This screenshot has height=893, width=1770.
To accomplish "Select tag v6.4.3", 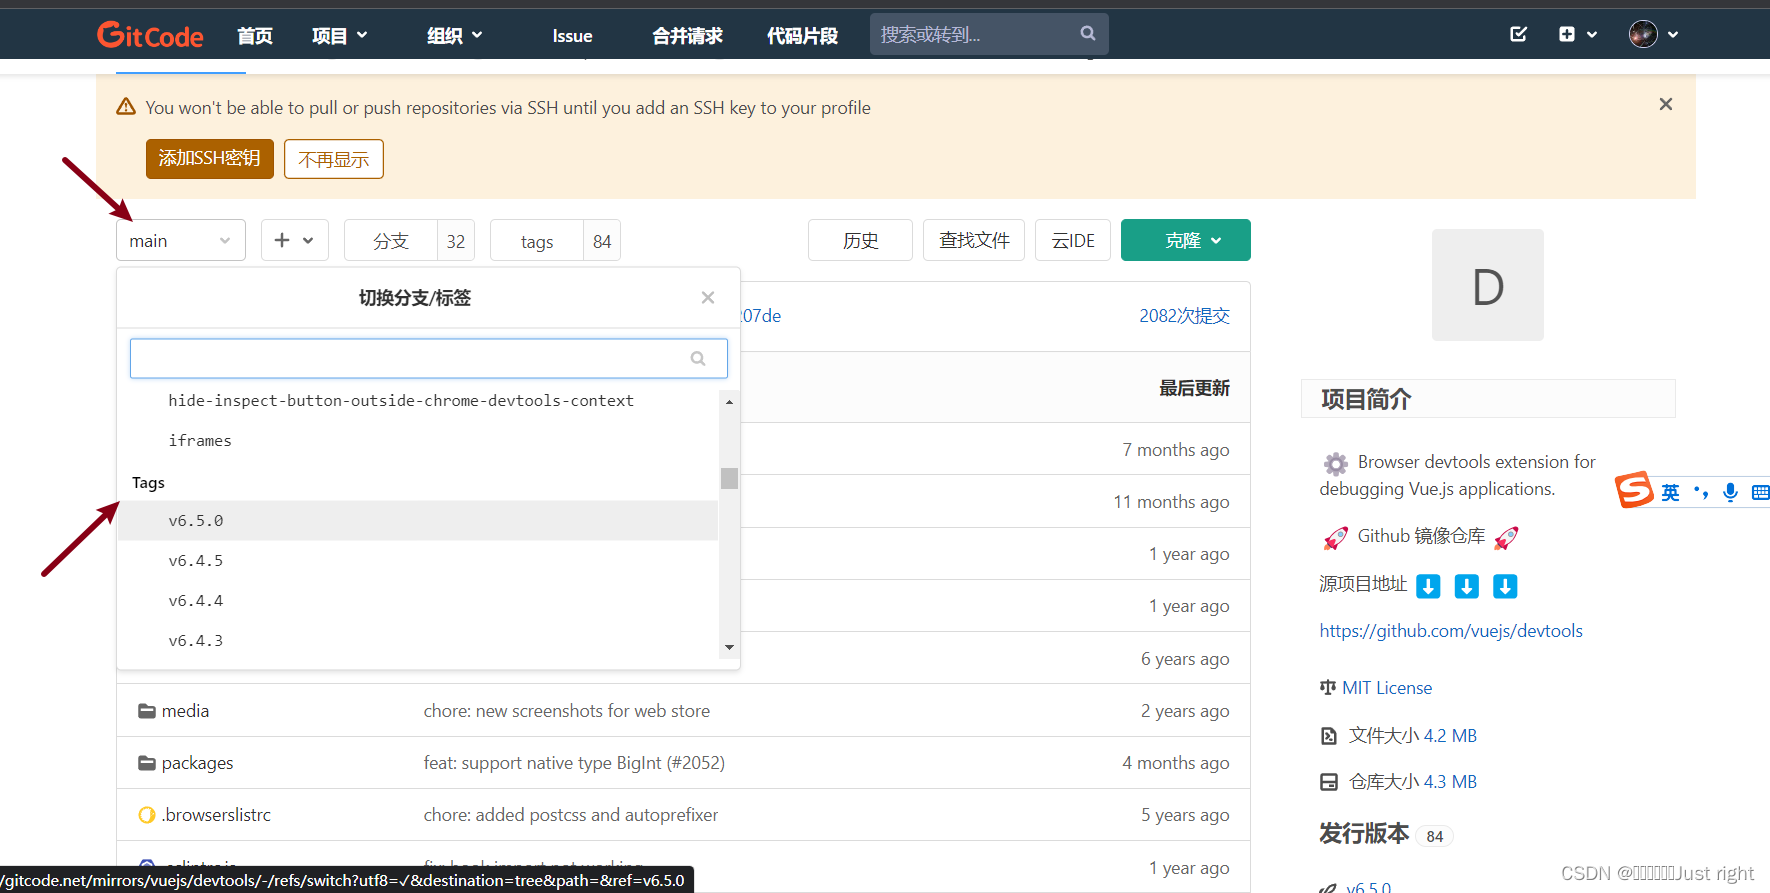I will coord(418,640).
